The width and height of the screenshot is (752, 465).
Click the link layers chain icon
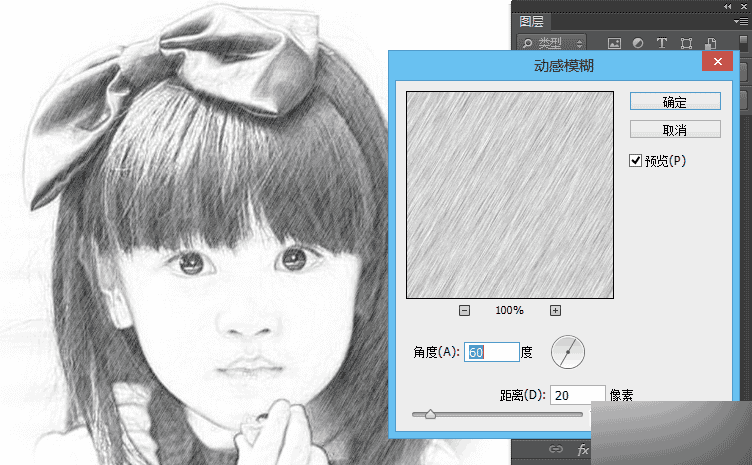(x=556, y=449)
